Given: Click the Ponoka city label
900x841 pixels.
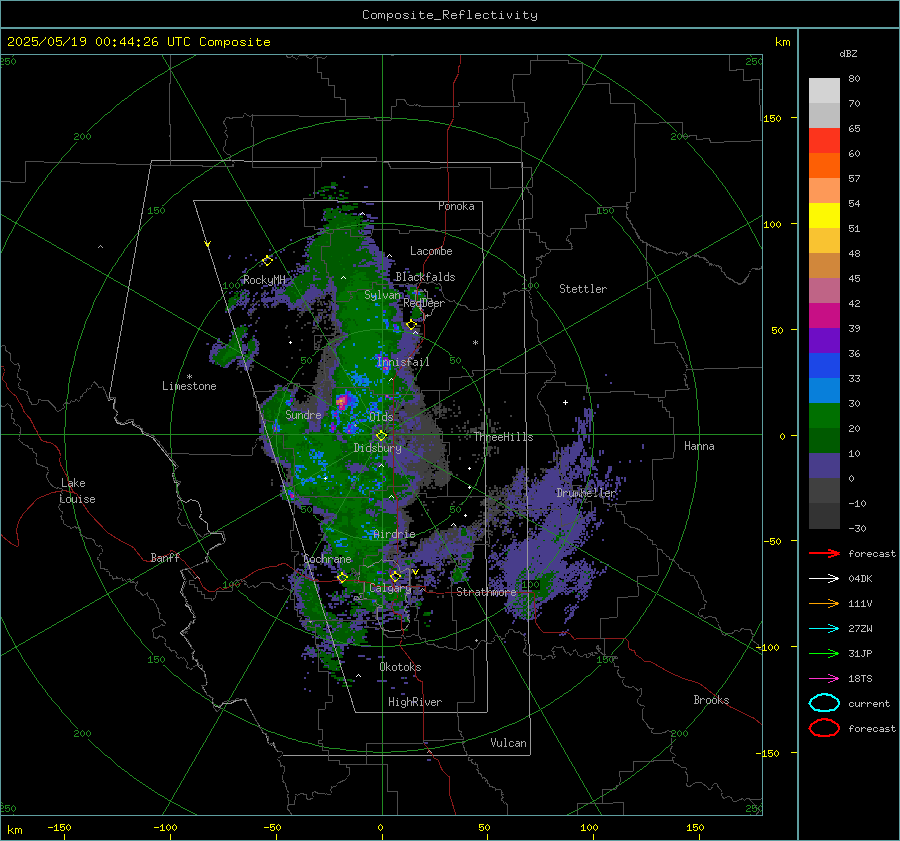Looking at the screenshot, I should (456, 206).
